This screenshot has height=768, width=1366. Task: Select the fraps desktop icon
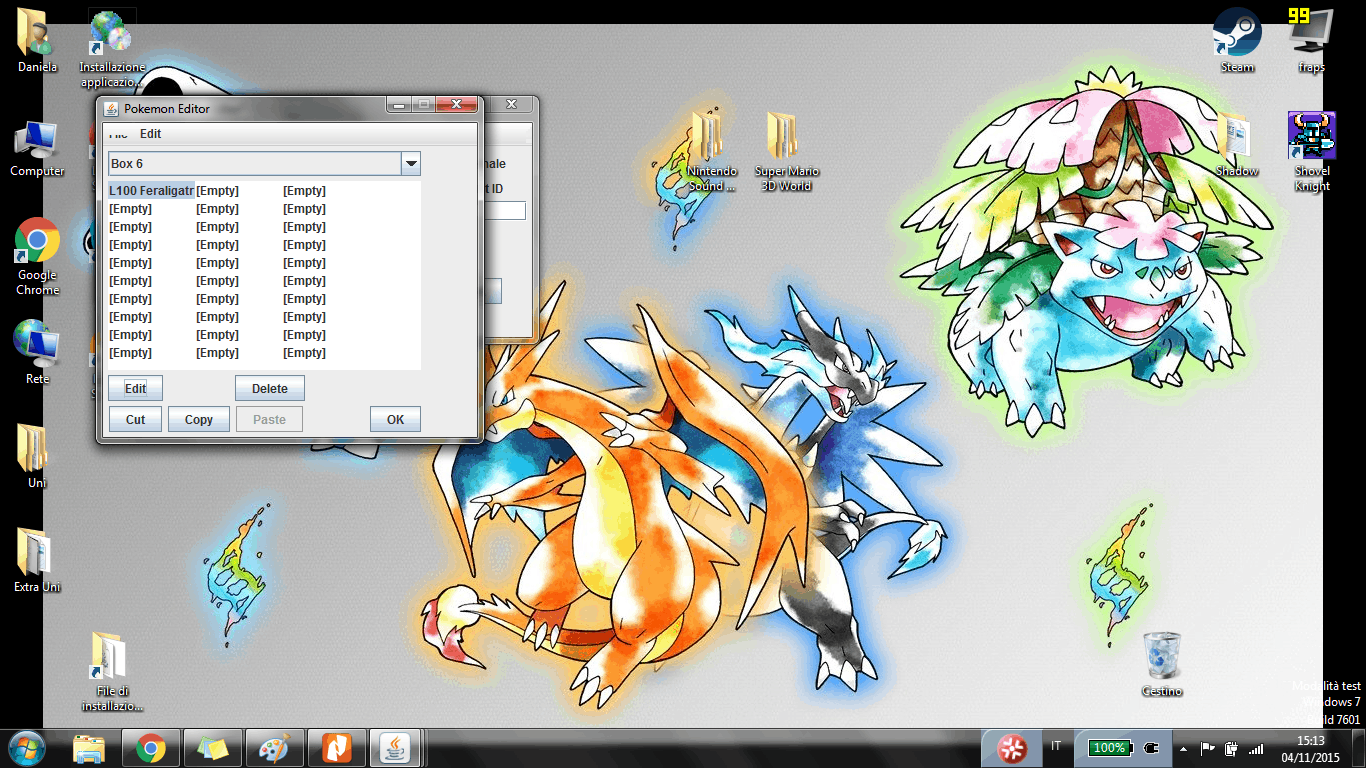click(x=1311, y=41)
